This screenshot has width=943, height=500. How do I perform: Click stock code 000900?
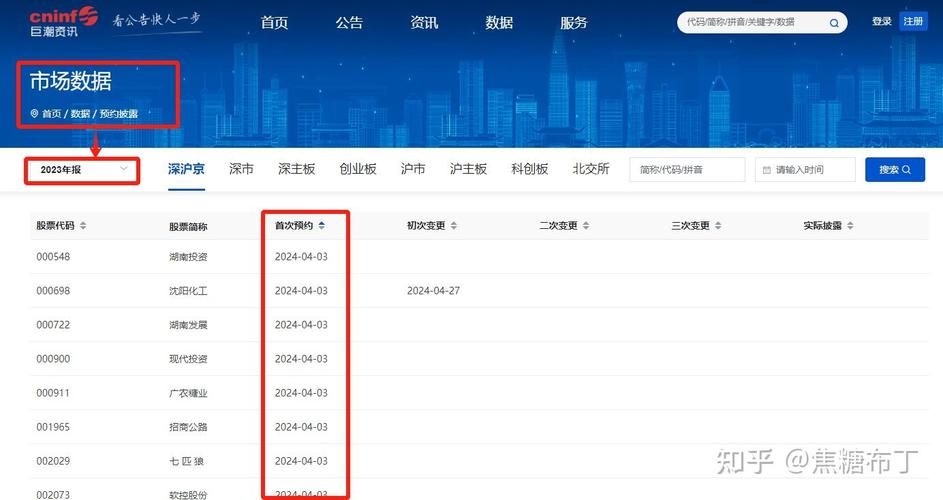[x=53, y=359]
